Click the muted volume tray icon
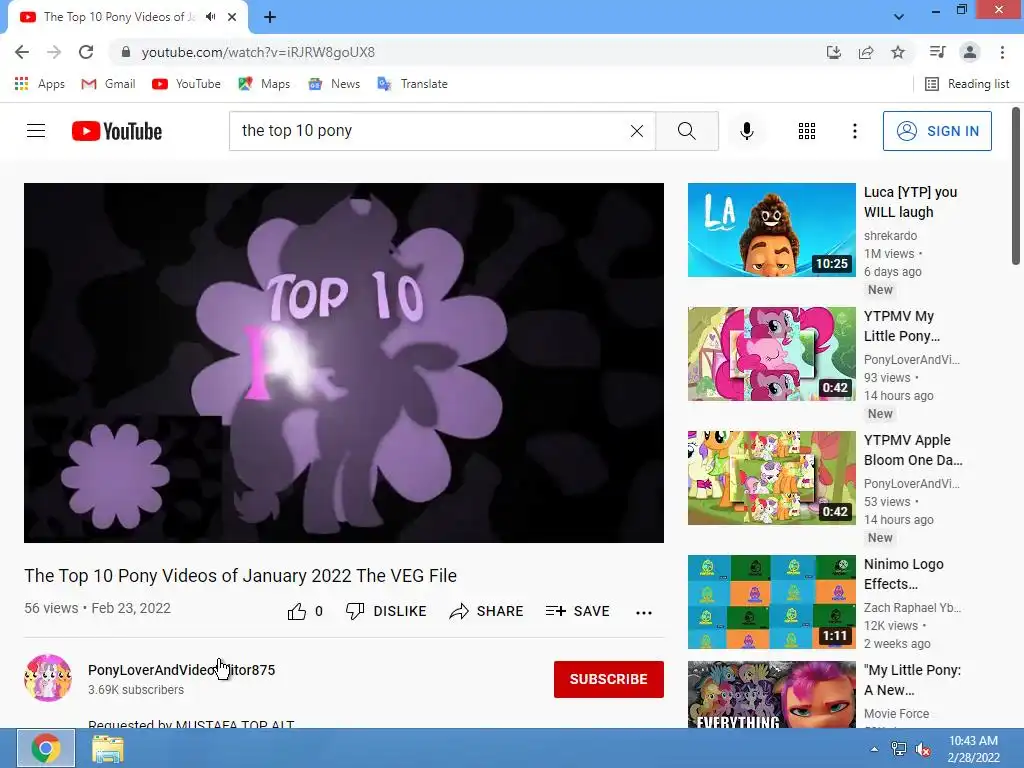Viewport: 1024px width, 768px height. click(x=923, y=749)
